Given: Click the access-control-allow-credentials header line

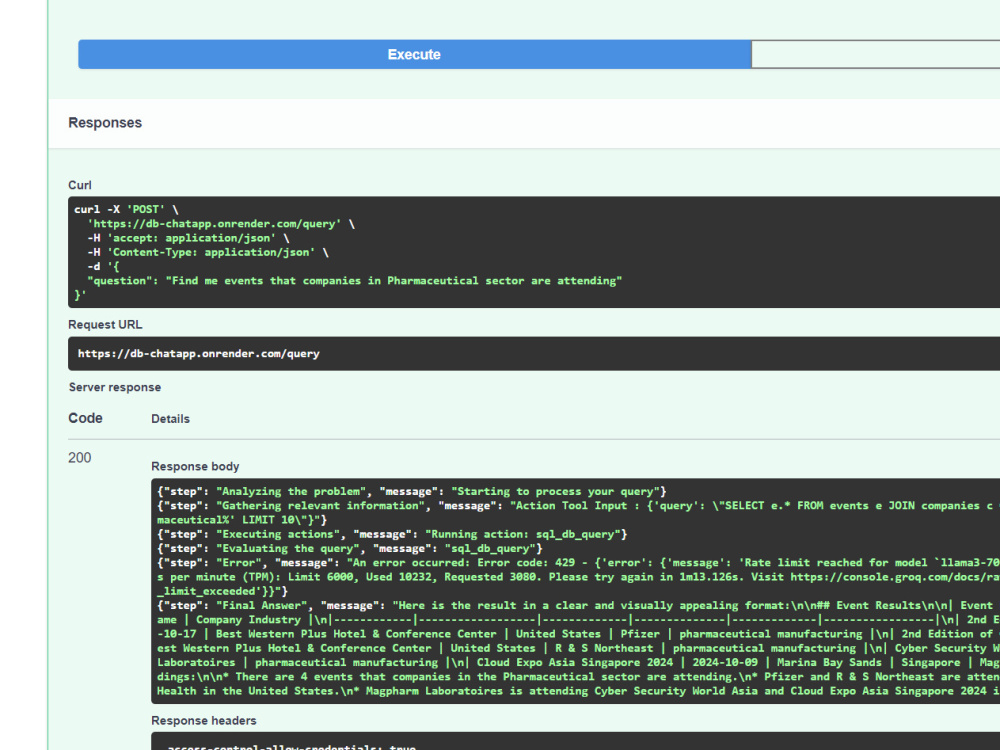Looking at the screenshot, I should (x=291, y=747).
